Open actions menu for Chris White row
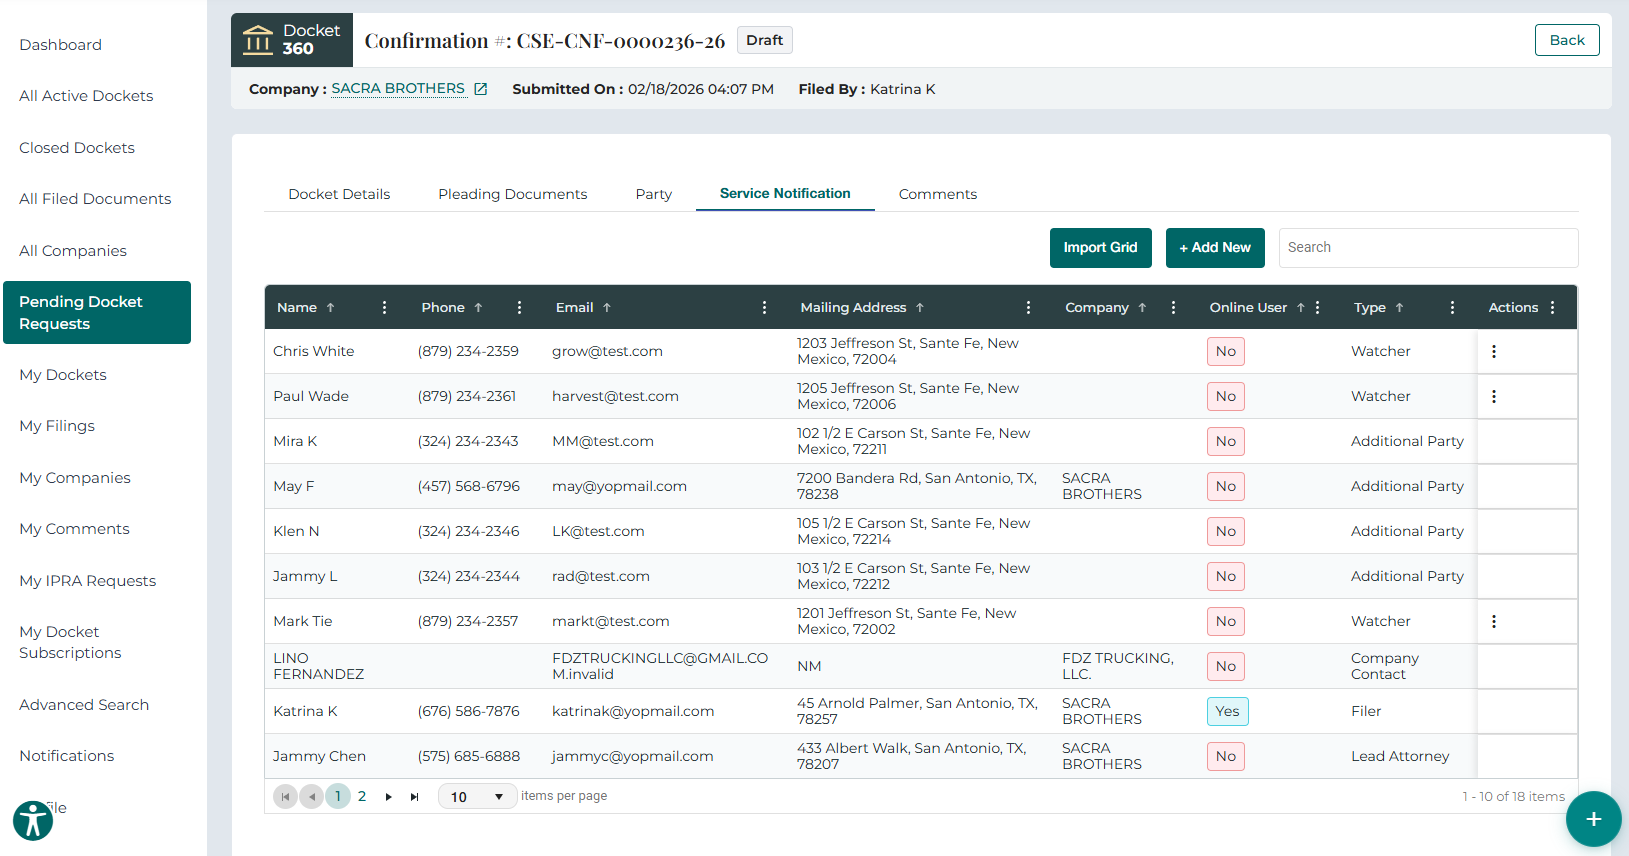 tap(1493, 352)
